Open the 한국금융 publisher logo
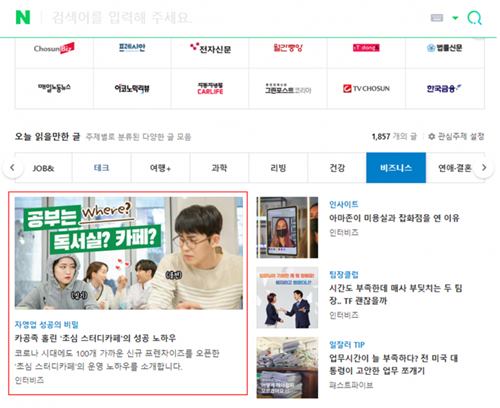 (x=445, y=89)
